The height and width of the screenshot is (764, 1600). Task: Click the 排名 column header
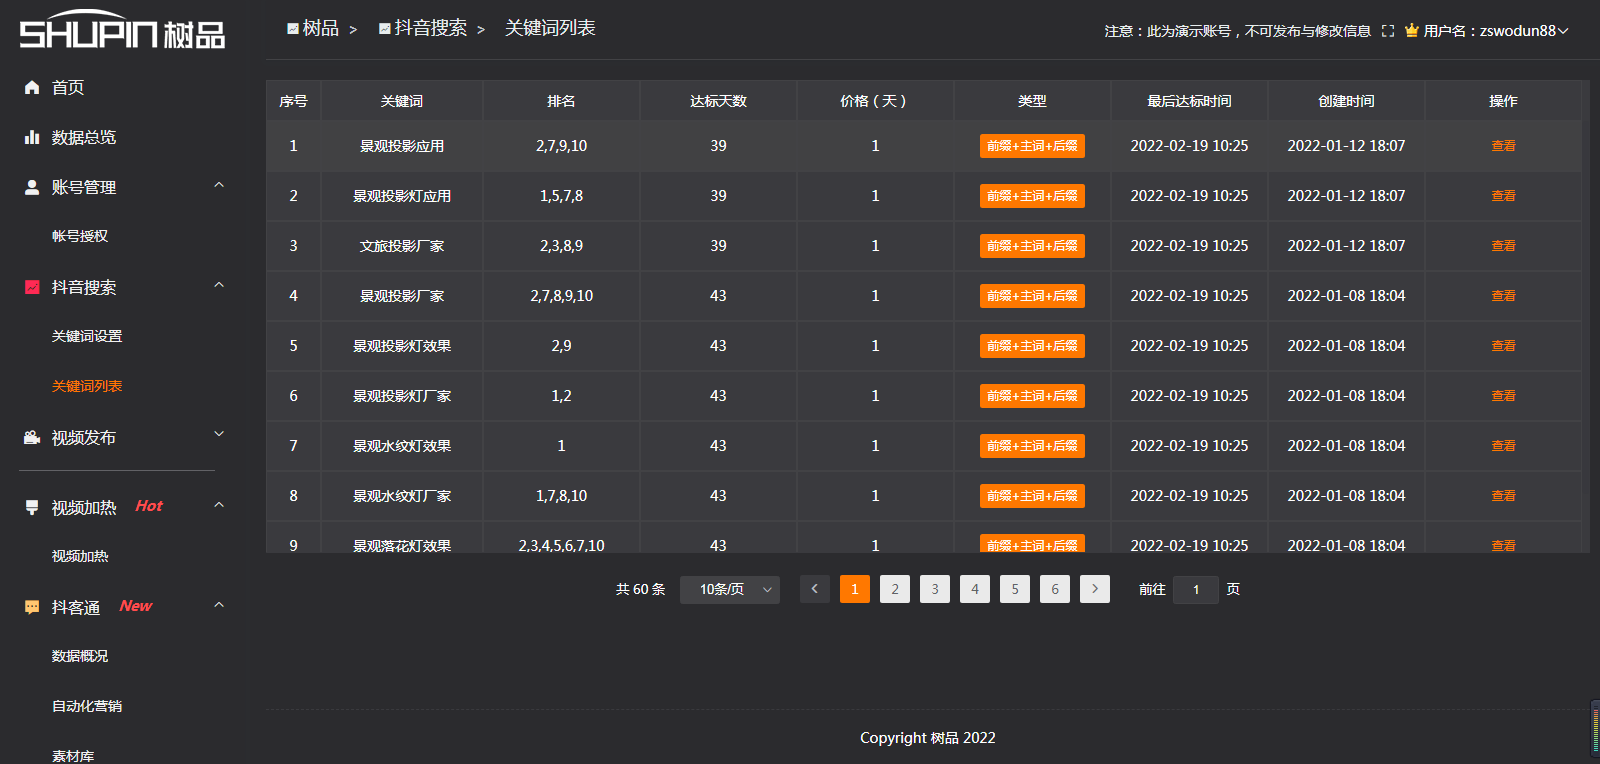coord(561,101)
